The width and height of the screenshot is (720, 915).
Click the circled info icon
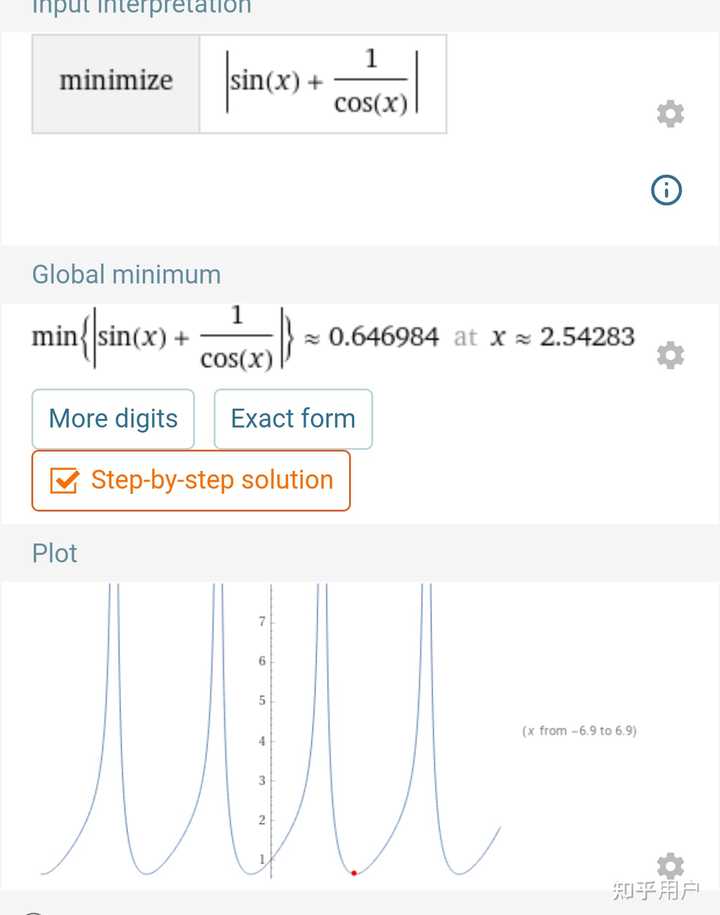click(x=666, y=190)
